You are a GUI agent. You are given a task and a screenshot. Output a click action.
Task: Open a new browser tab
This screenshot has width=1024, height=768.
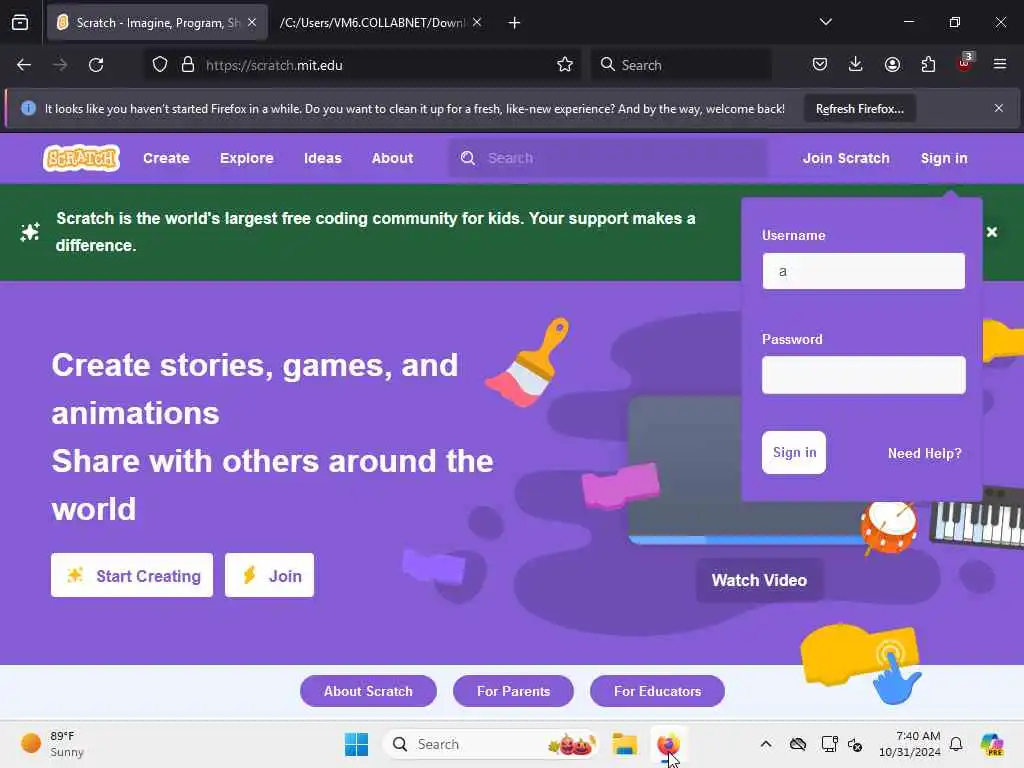pyautogui.click(x=515, y=23)
